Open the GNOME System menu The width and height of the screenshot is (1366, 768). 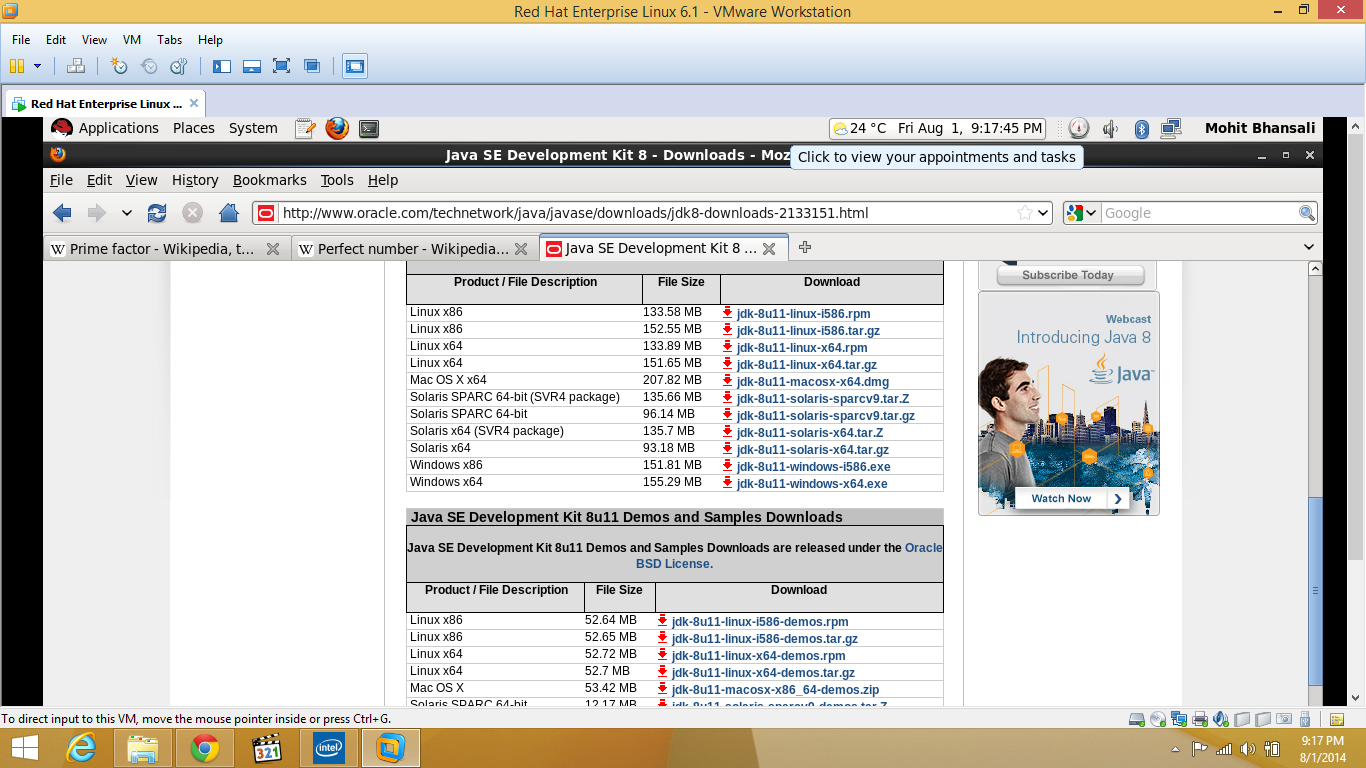tap(253, 128)
